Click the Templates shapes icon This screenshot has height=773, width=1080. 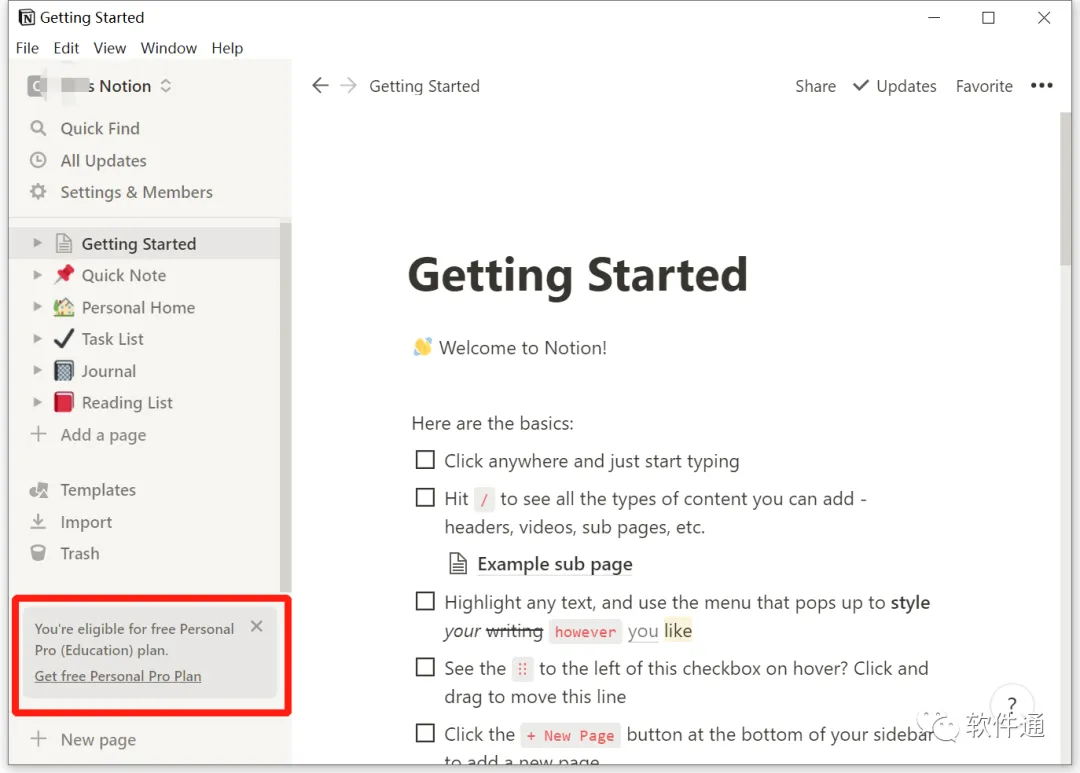coord(39,490)
